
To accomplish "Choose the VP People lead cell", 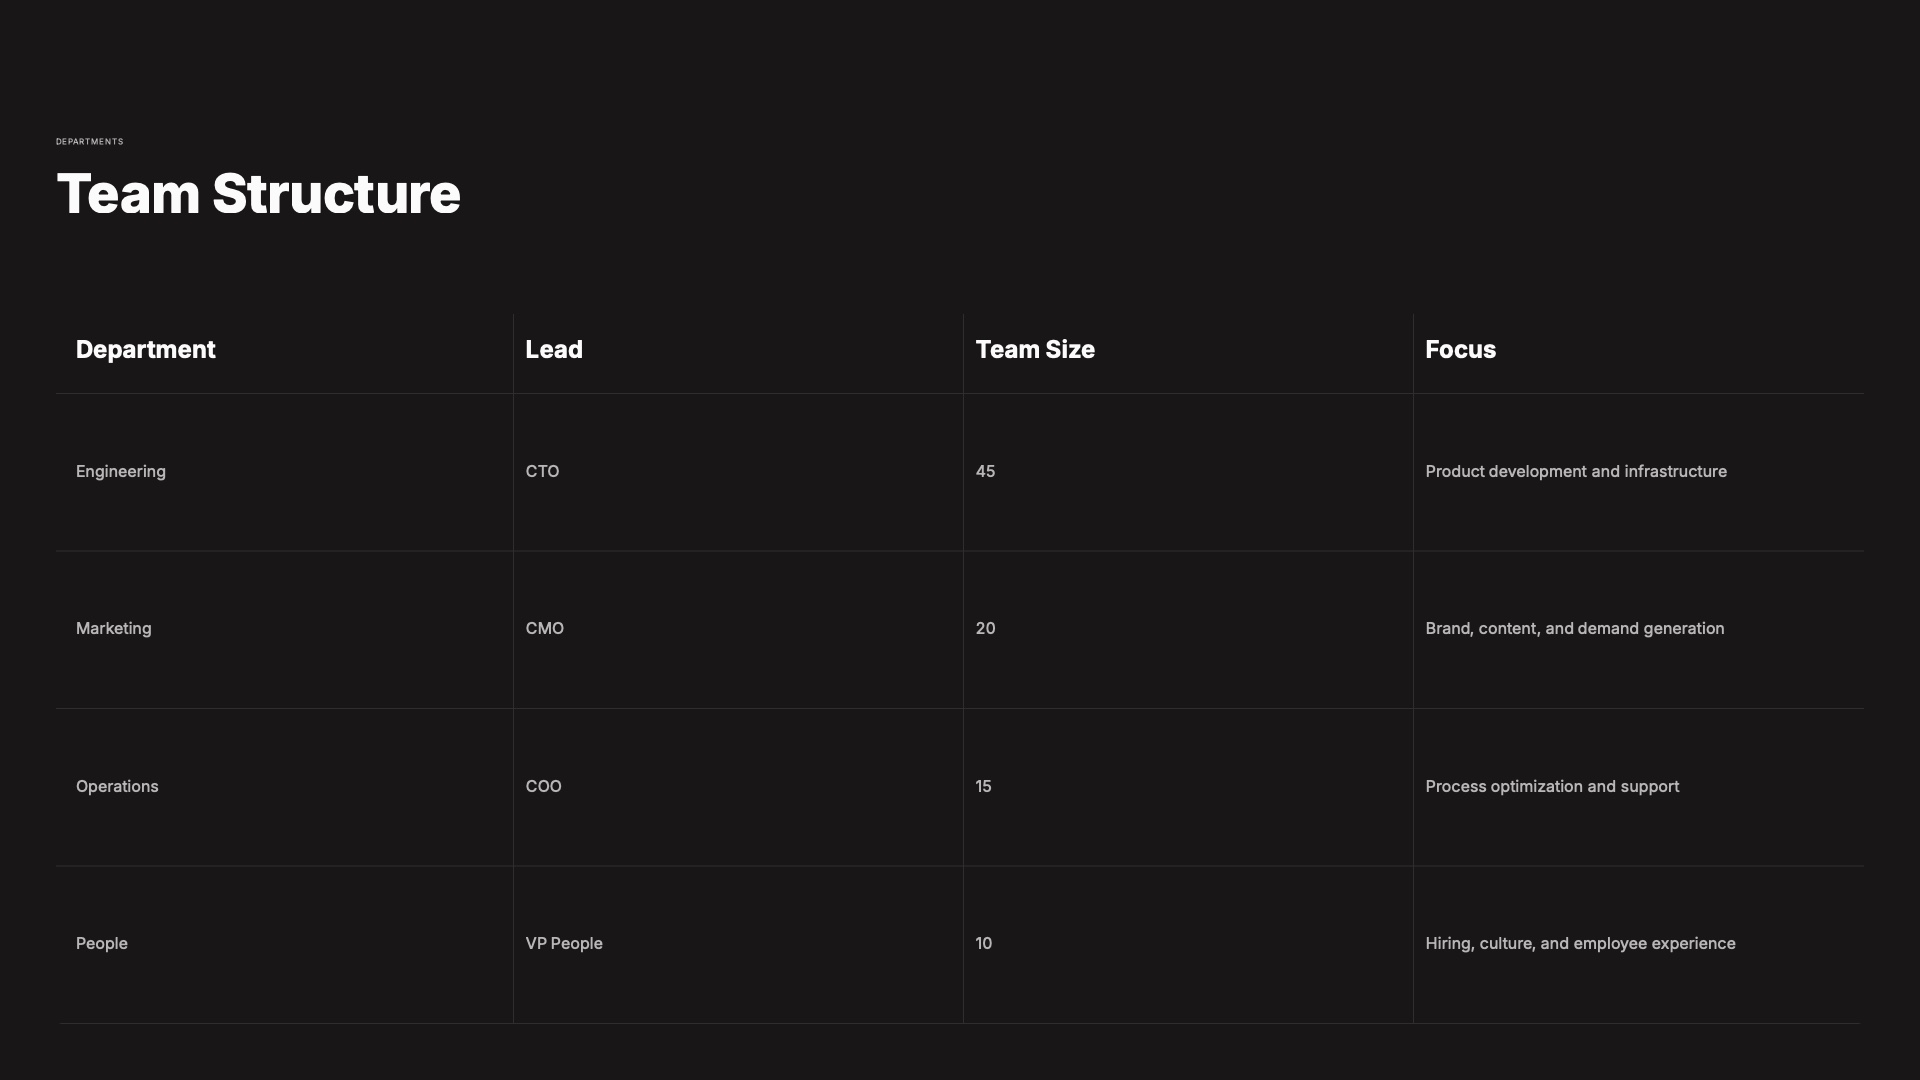I will coord(564,944).
